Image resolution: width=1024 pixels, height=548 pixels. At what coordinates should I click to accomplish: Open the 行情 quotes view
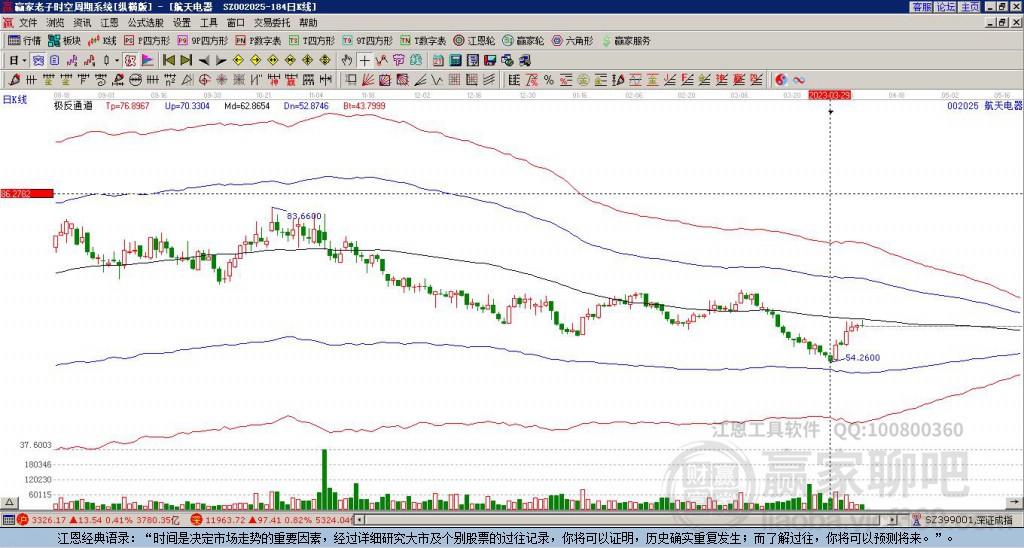click(x=24, y=40)
